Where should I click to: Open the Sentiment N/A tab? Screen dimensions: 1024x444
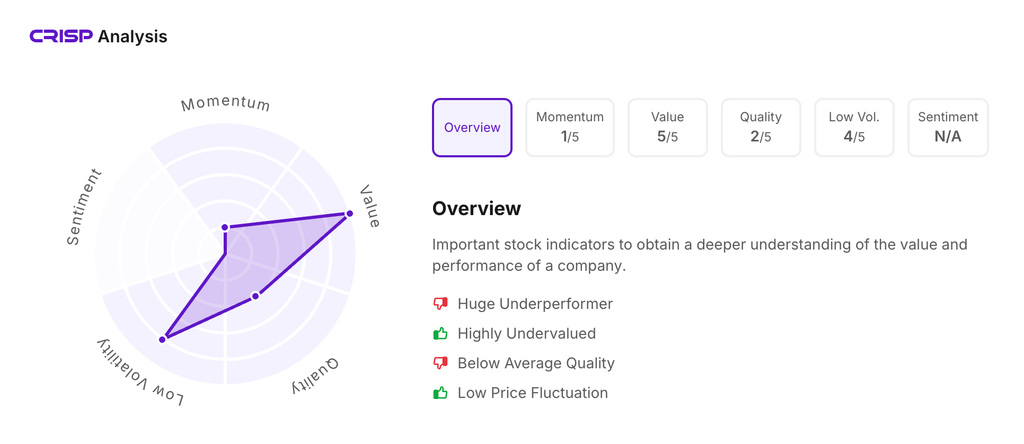947,128
